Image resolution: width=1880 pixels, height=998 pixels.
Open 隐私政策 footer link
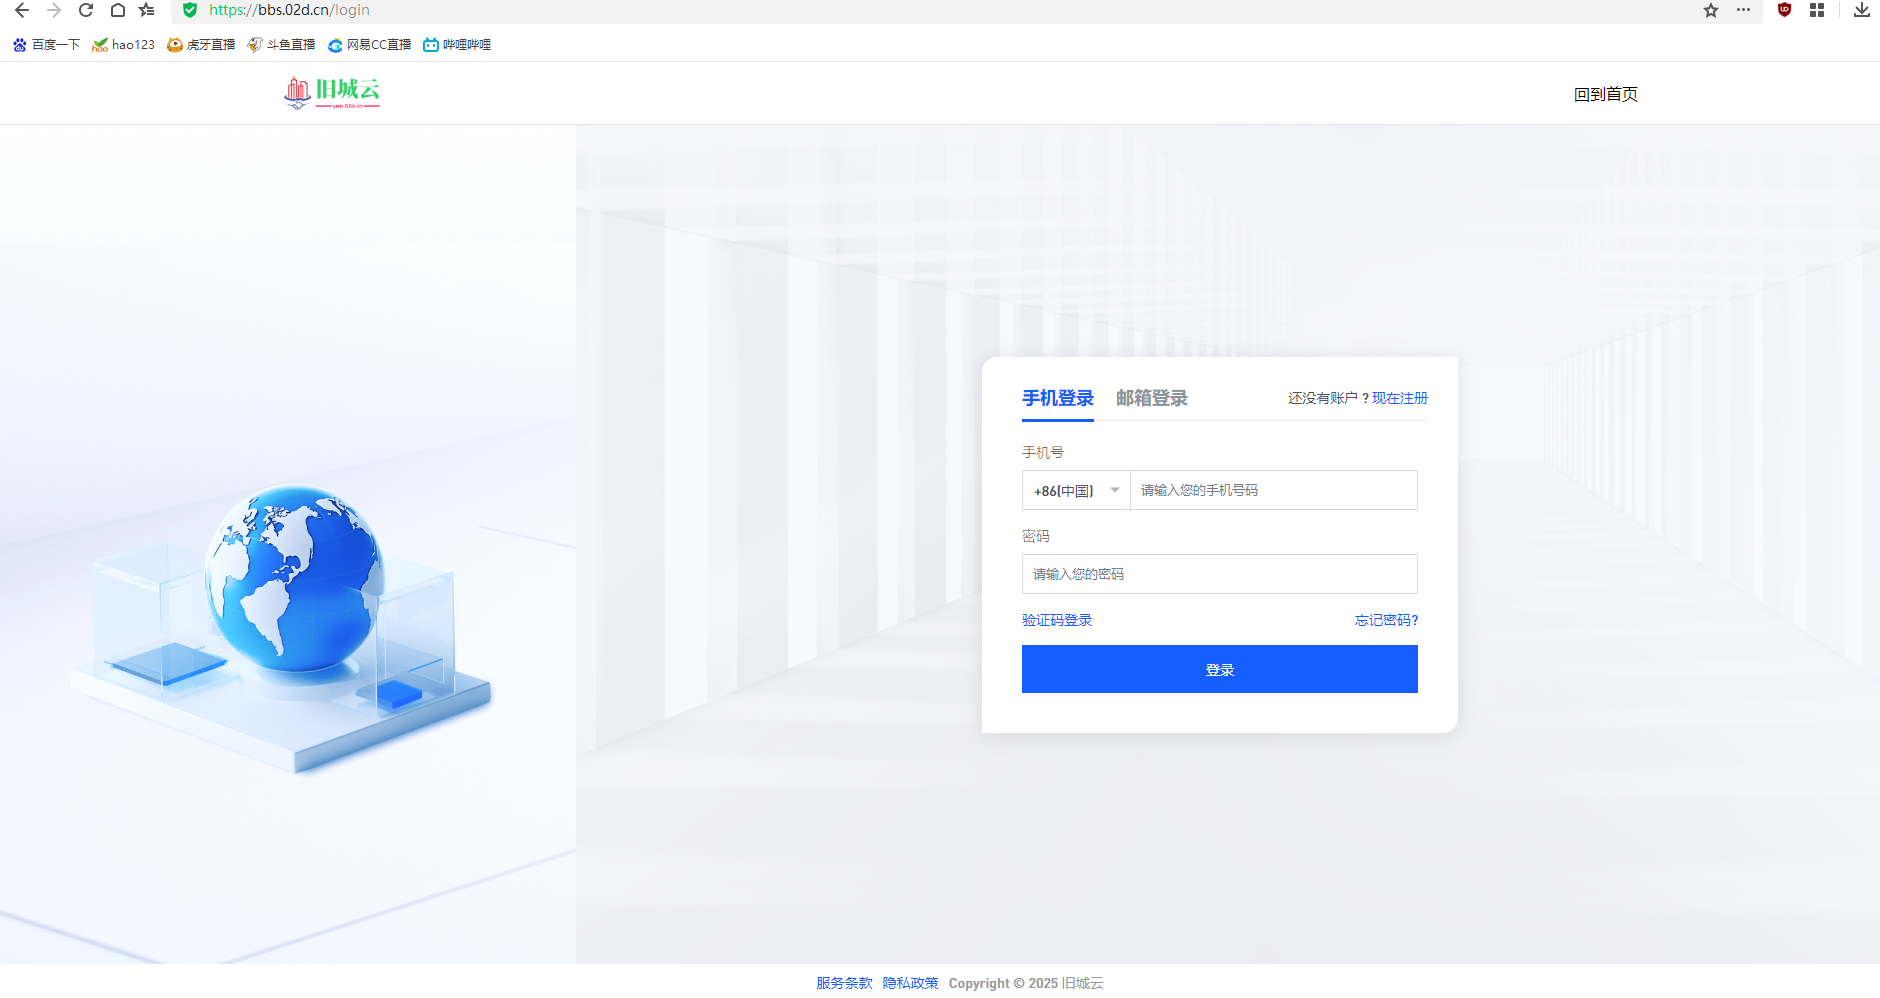click(910, 983)
